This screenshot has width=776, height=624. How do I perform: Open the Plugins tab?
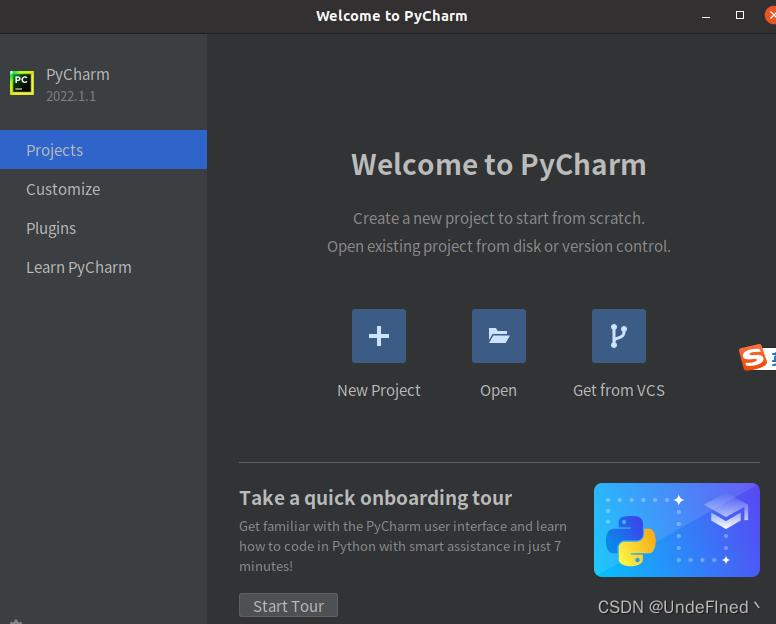[103, 228]
